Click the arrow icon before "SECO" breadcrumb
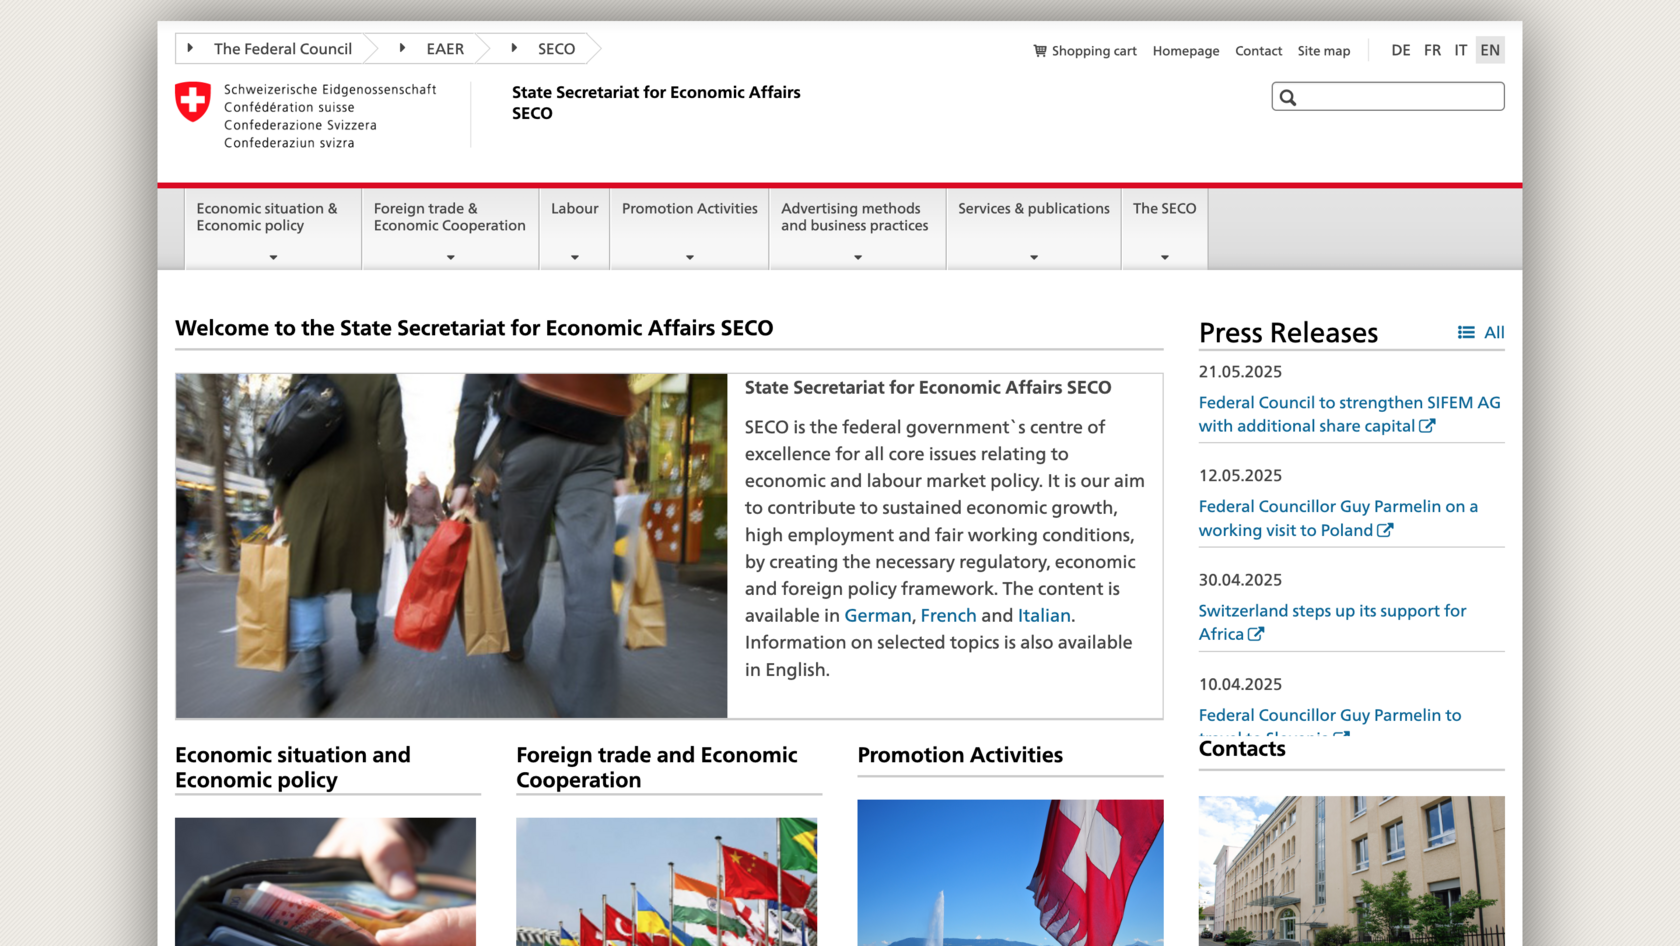Viewport: 1680px width, 946px height. (x=513, y=48)
